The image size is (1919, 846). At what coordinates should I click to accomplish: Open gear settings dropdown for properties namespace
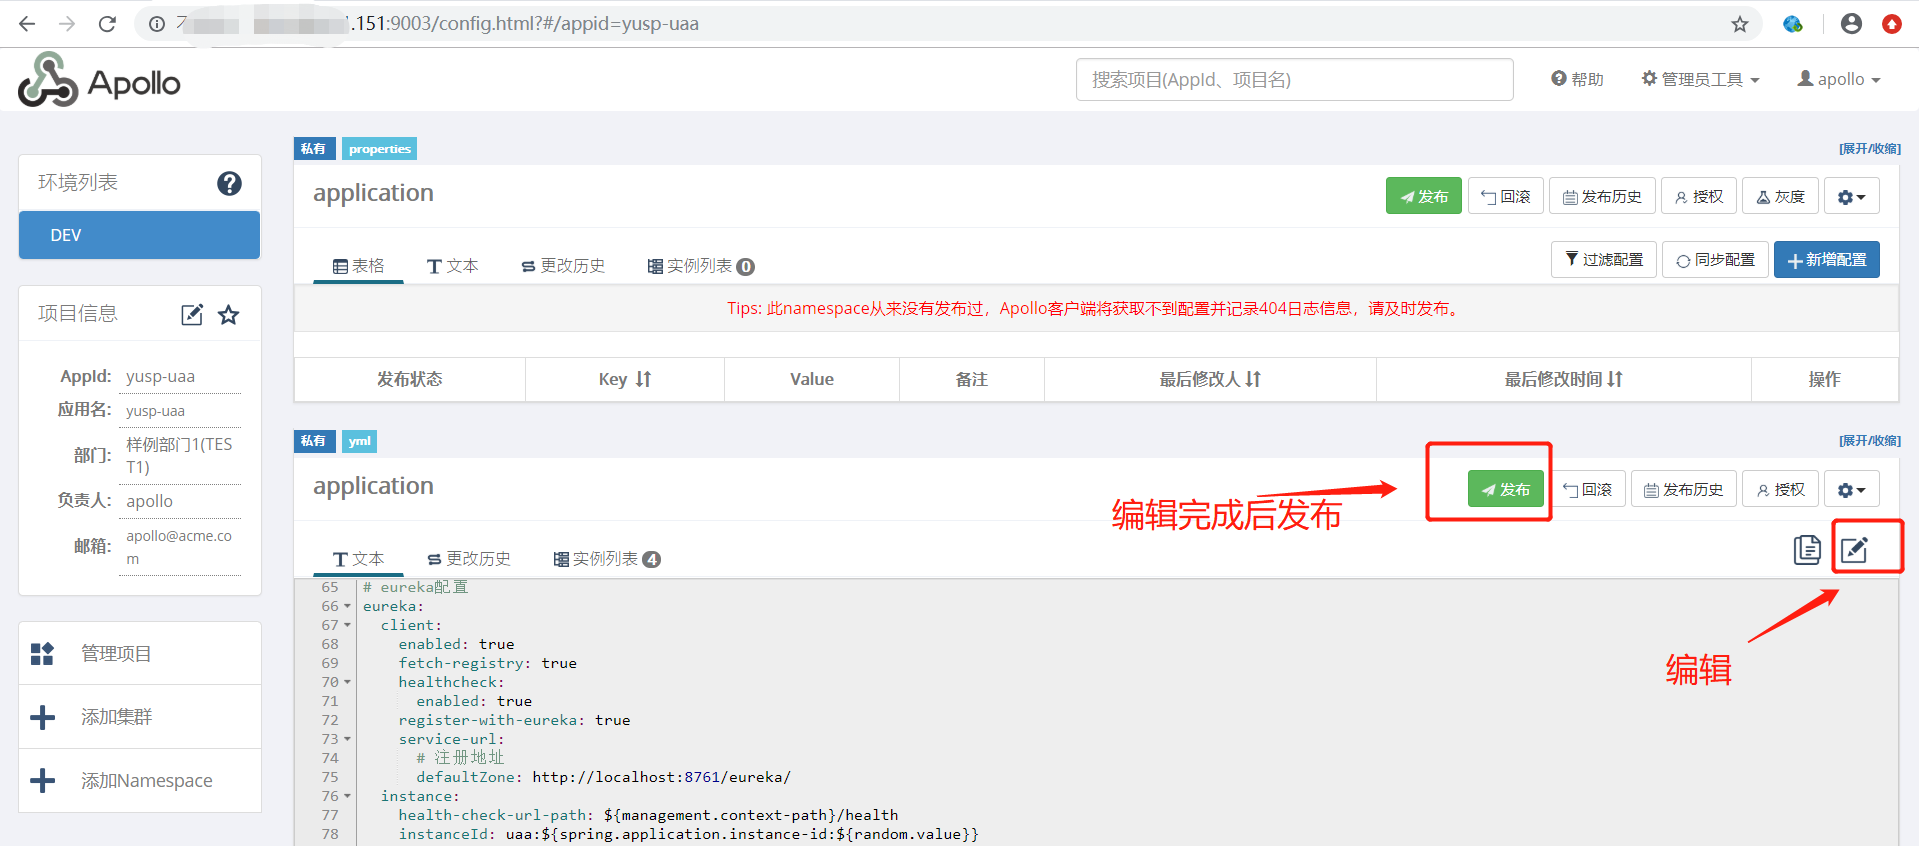click(1851, 196)
